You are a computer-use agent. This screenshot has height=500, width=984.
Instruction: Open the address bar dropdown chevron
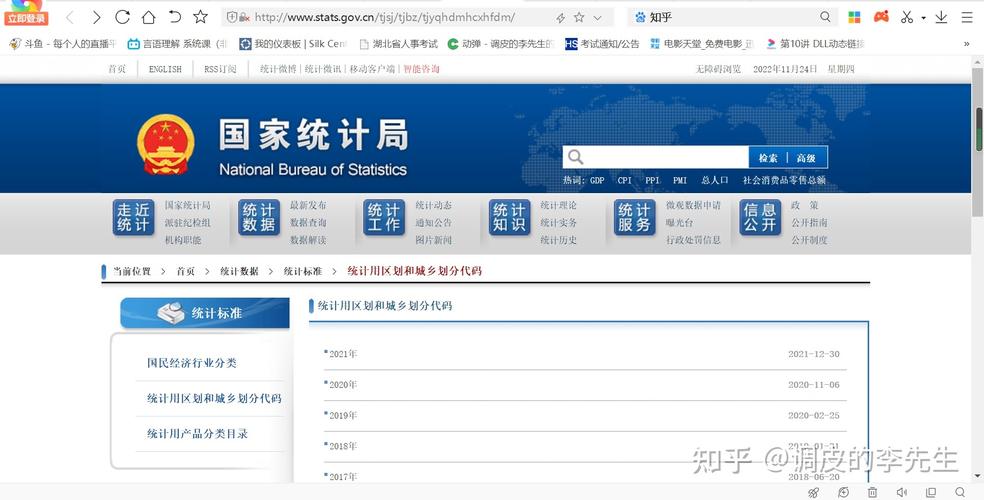(597, 18)
